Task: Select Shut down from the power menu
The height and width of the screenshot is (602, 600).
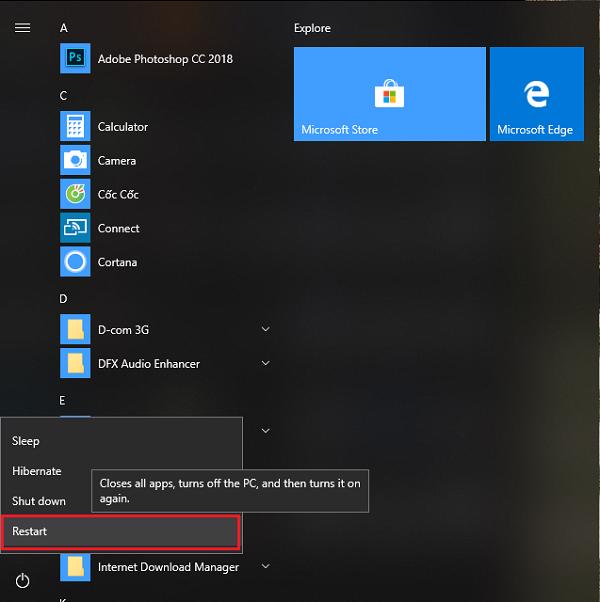Action: 39,501
